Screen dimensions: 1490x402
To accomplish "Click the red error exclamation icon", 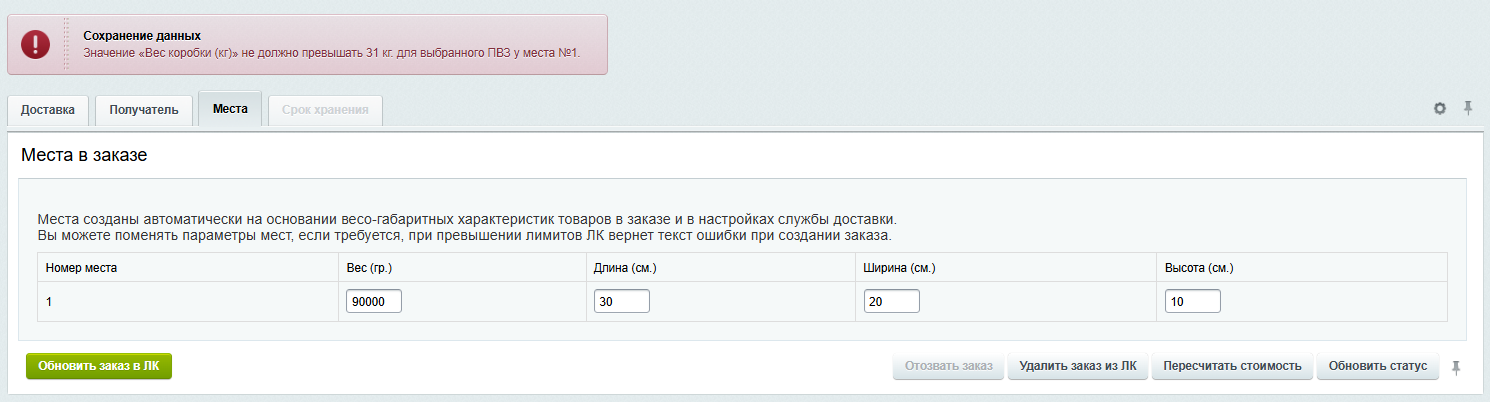I will point(35,44).
